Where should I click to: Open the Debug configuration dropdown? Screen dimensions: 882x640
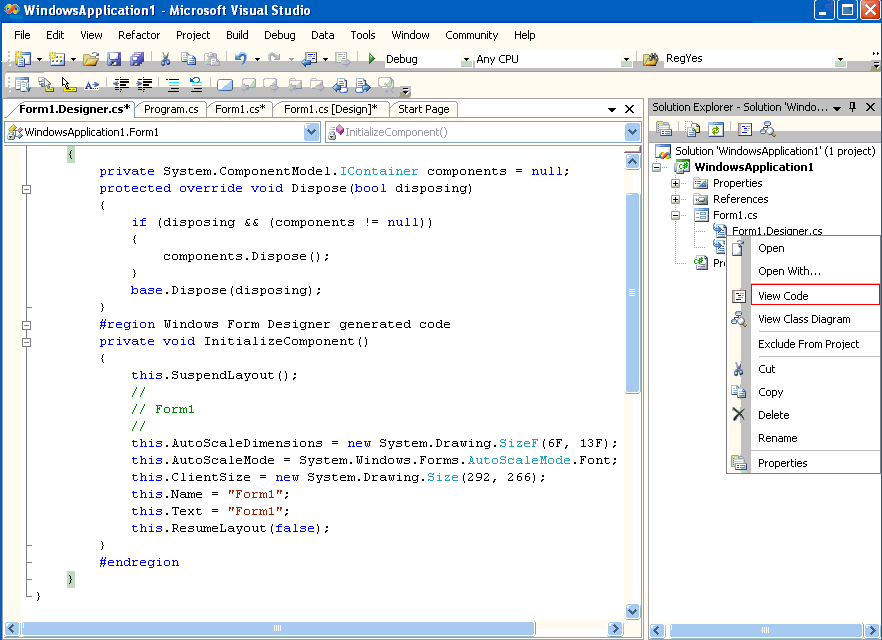point(466,60)
